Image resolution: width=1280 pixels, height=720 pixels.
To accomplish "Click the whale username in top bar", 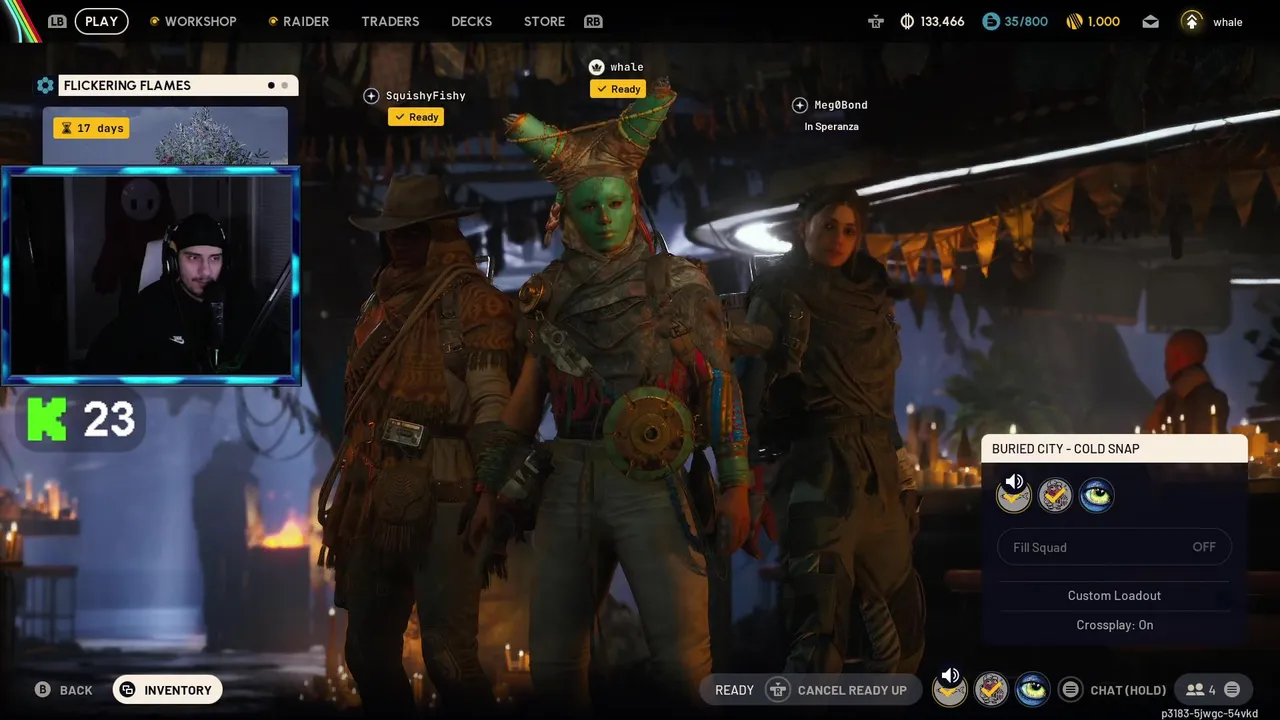I will pos(1228,22).
